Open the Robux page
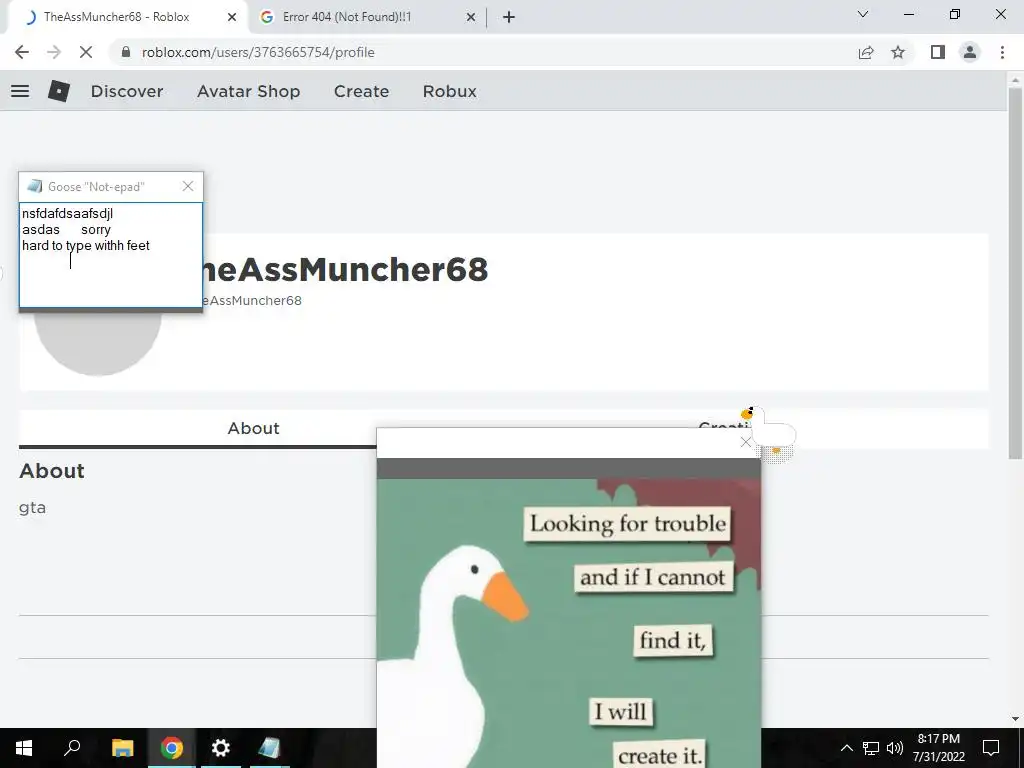Viewport: 1024px width, 768px height. 449,91
